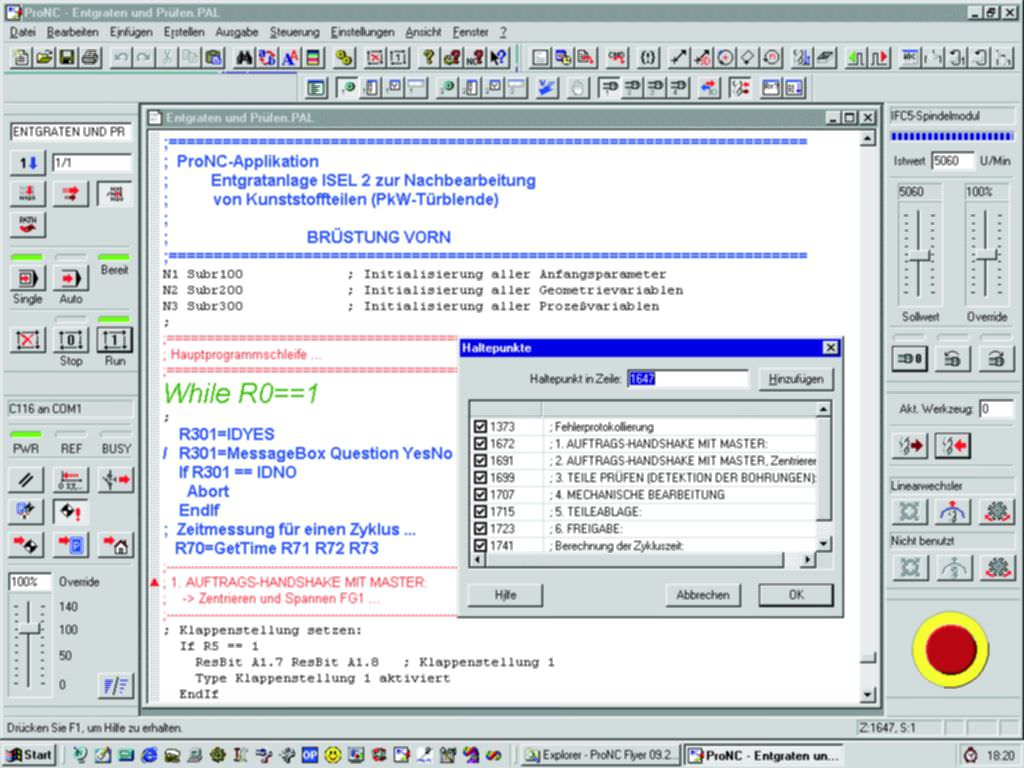Click the tool change-in icon below Akt. Werkzeug
This screenshot has height=768, width=1024.
(x=953, y=446)
